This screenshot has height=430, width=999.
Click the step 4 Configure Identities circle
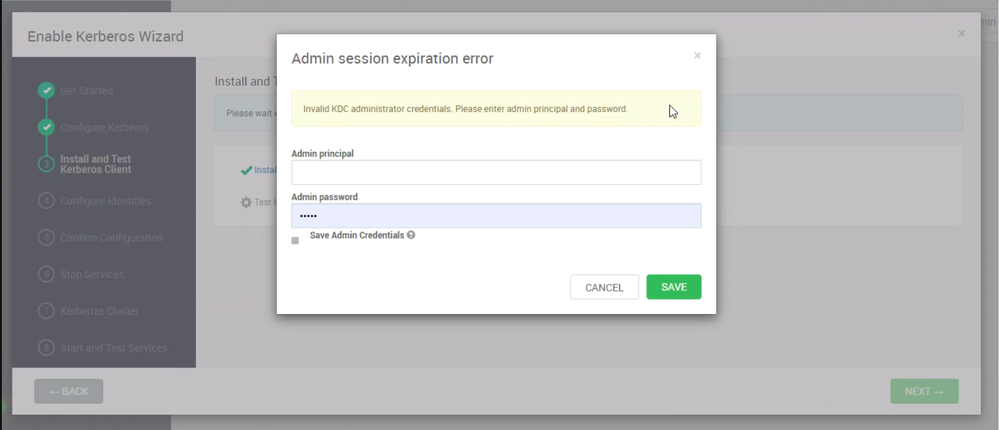pyautogui.click(x=46, y=201)
